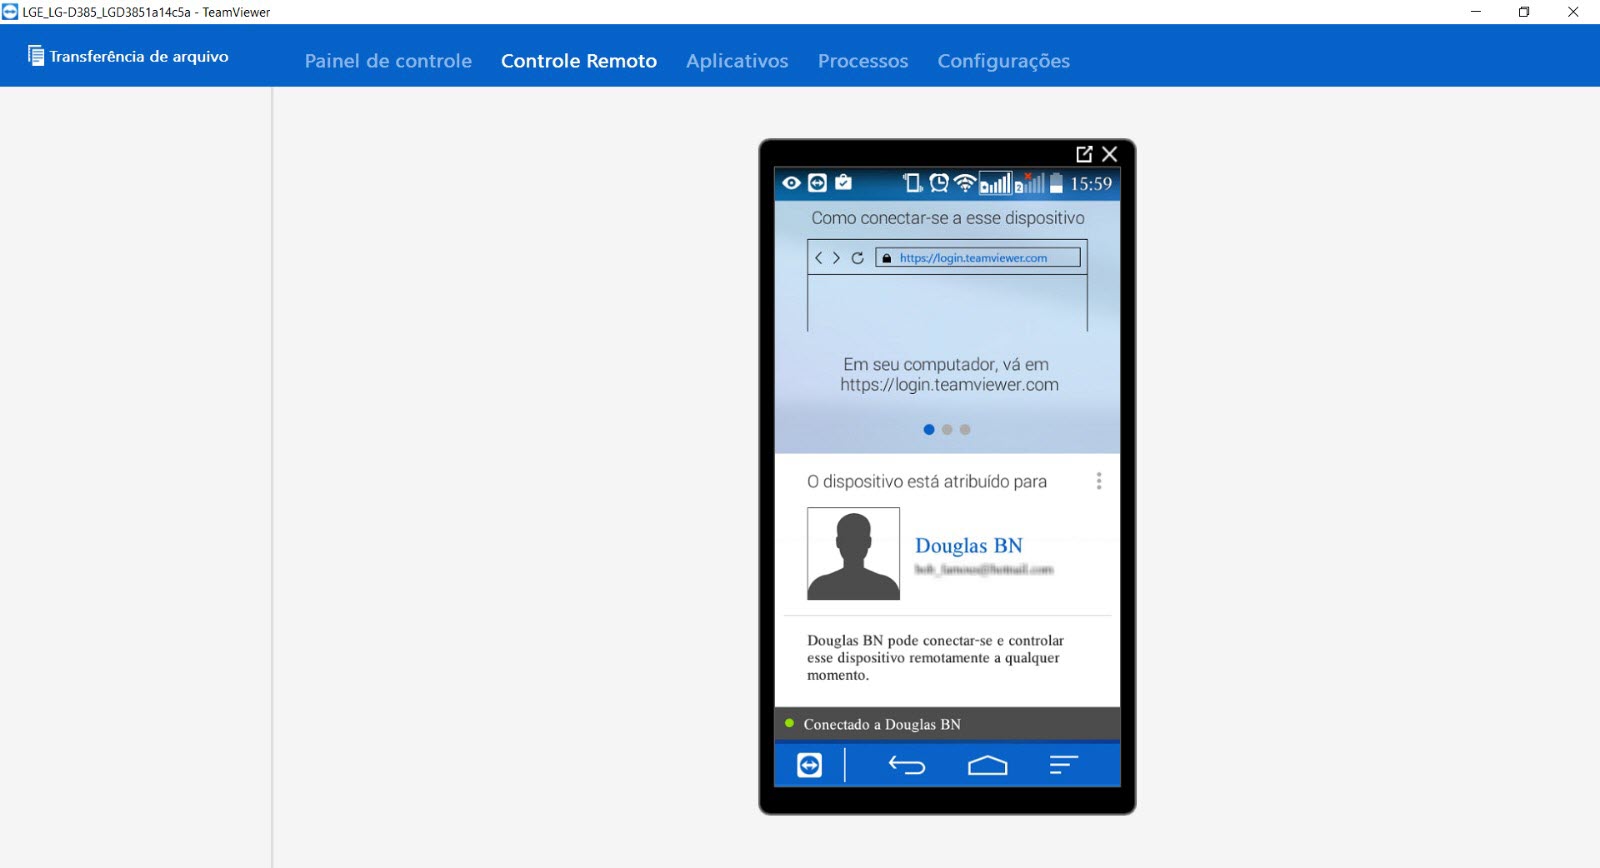Tap the Android home button
Screen dimensions: 1600x868
click(987, 766)
